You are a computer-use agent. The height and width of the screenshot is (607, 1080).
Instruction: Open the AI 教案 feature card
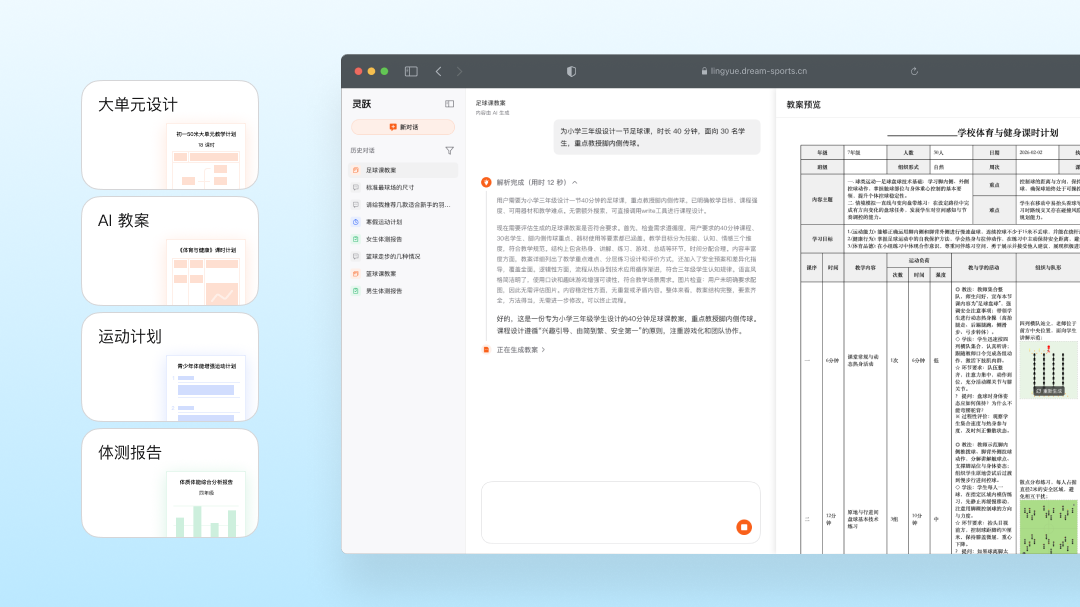(170, 251)
